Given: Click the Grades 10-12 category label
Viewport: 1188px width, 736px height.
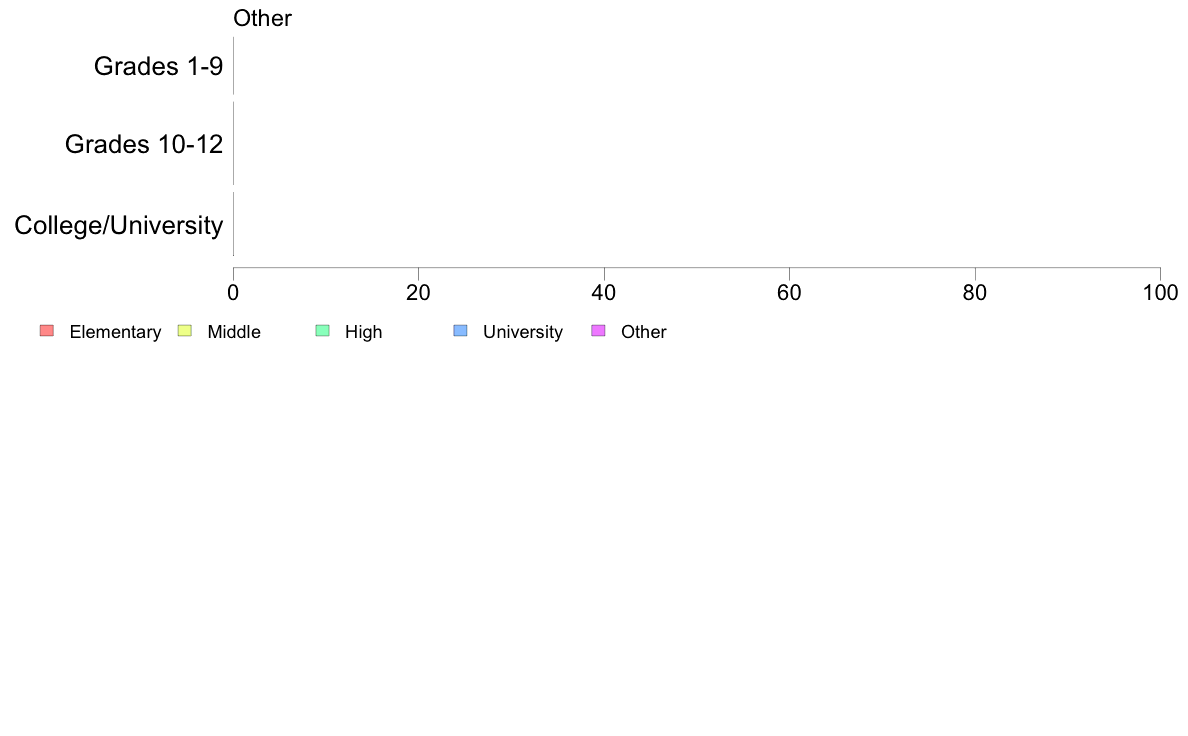Looking at the screenshot, I should coord(144,144).
